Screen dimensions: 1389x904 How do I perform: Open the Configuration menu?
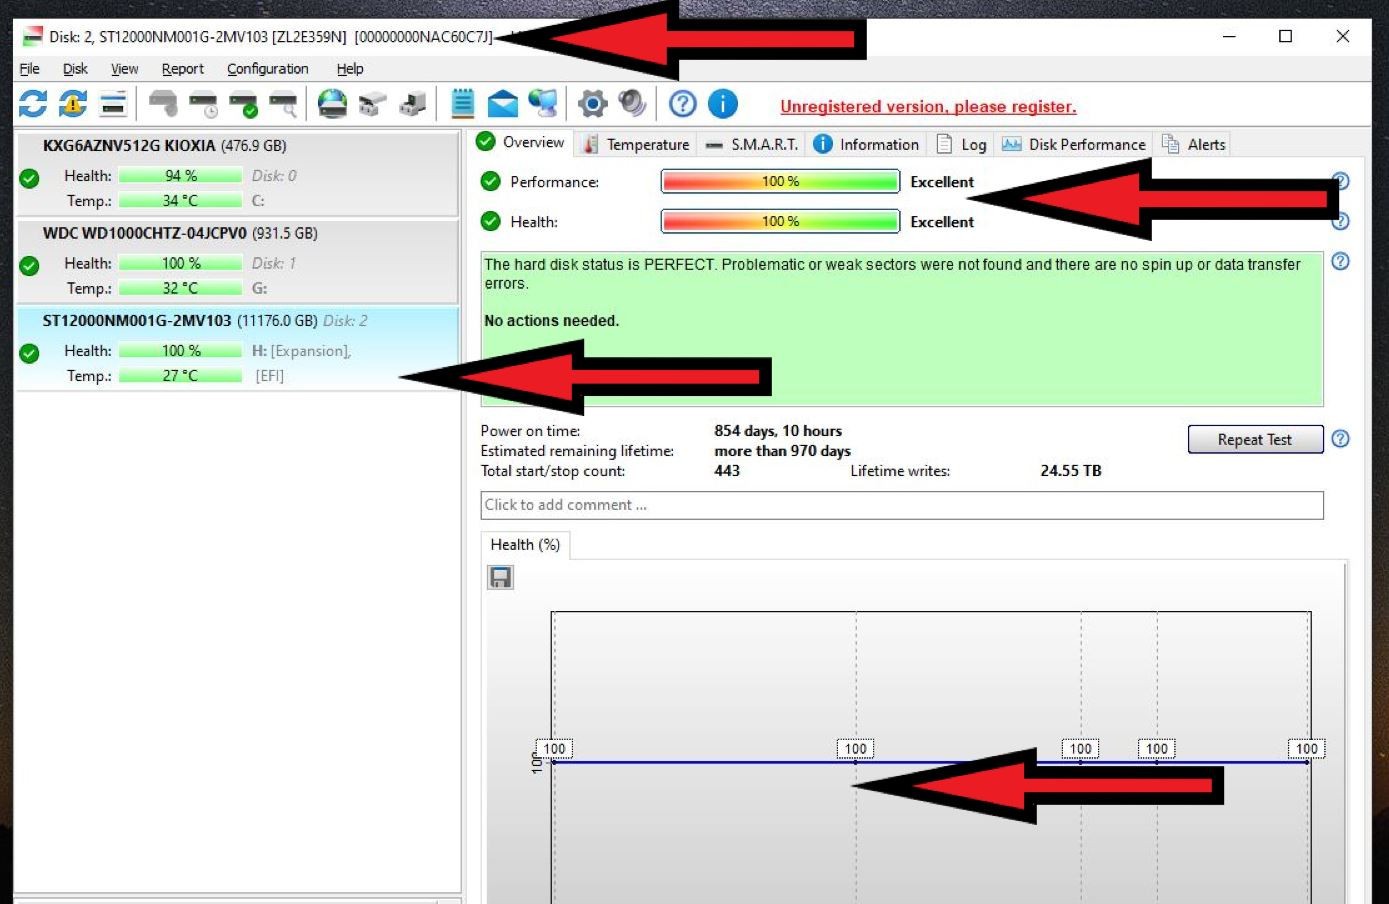click(267, 69)
